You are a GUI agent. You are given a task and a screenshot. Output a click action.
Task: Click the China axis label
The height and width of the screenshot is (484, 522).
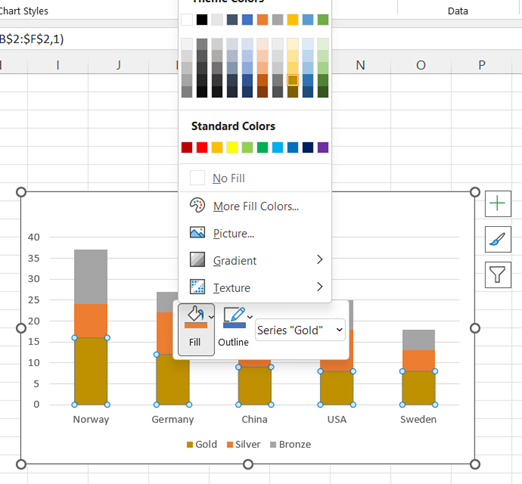coord(254,419)
